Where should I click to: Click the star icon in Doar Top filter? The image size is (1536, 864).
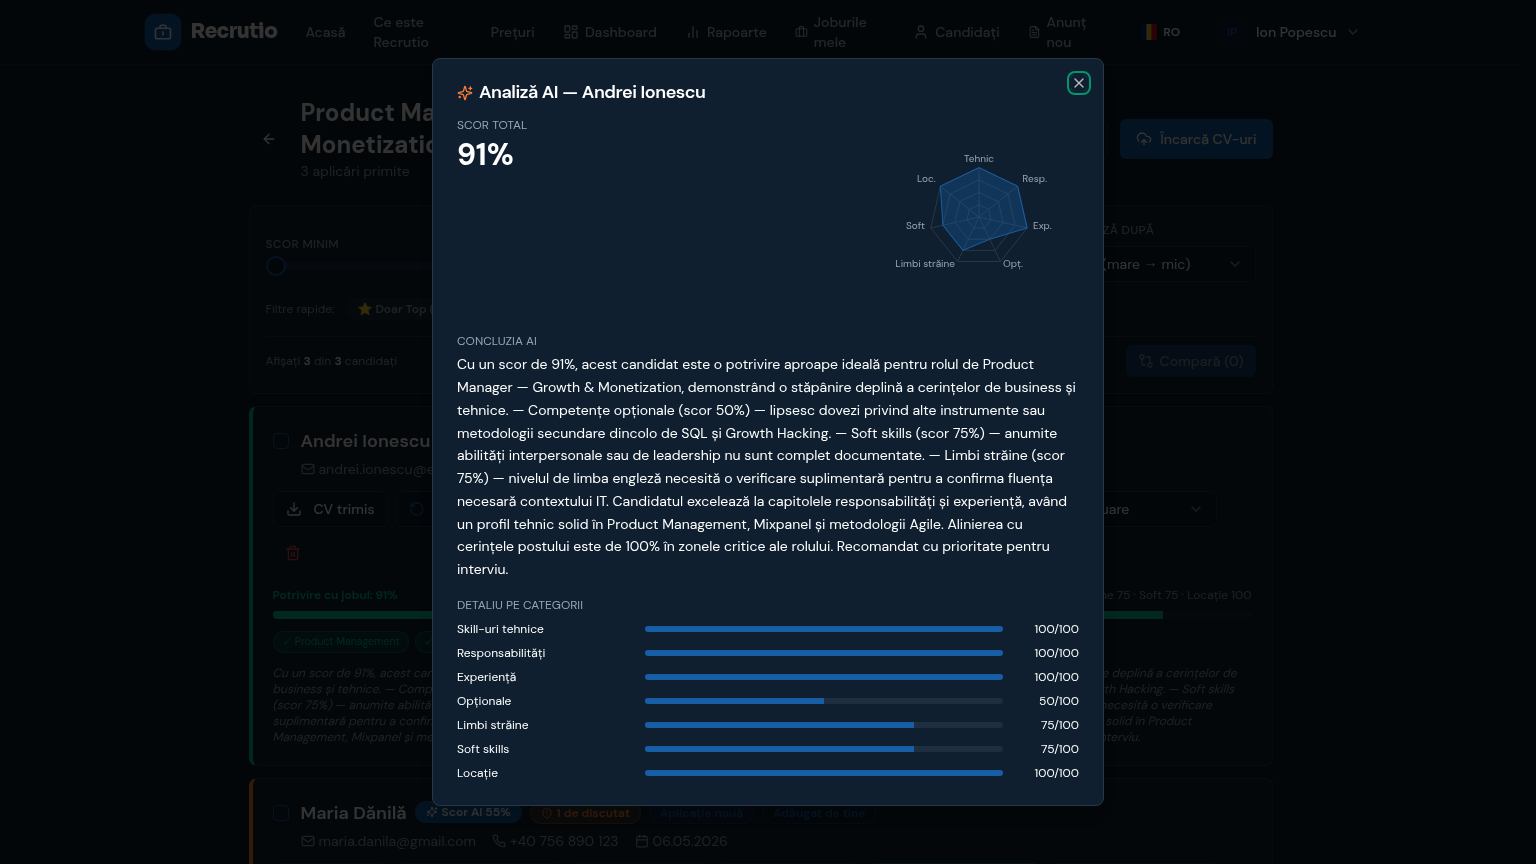pyautogui.click(x=365, y=309)
